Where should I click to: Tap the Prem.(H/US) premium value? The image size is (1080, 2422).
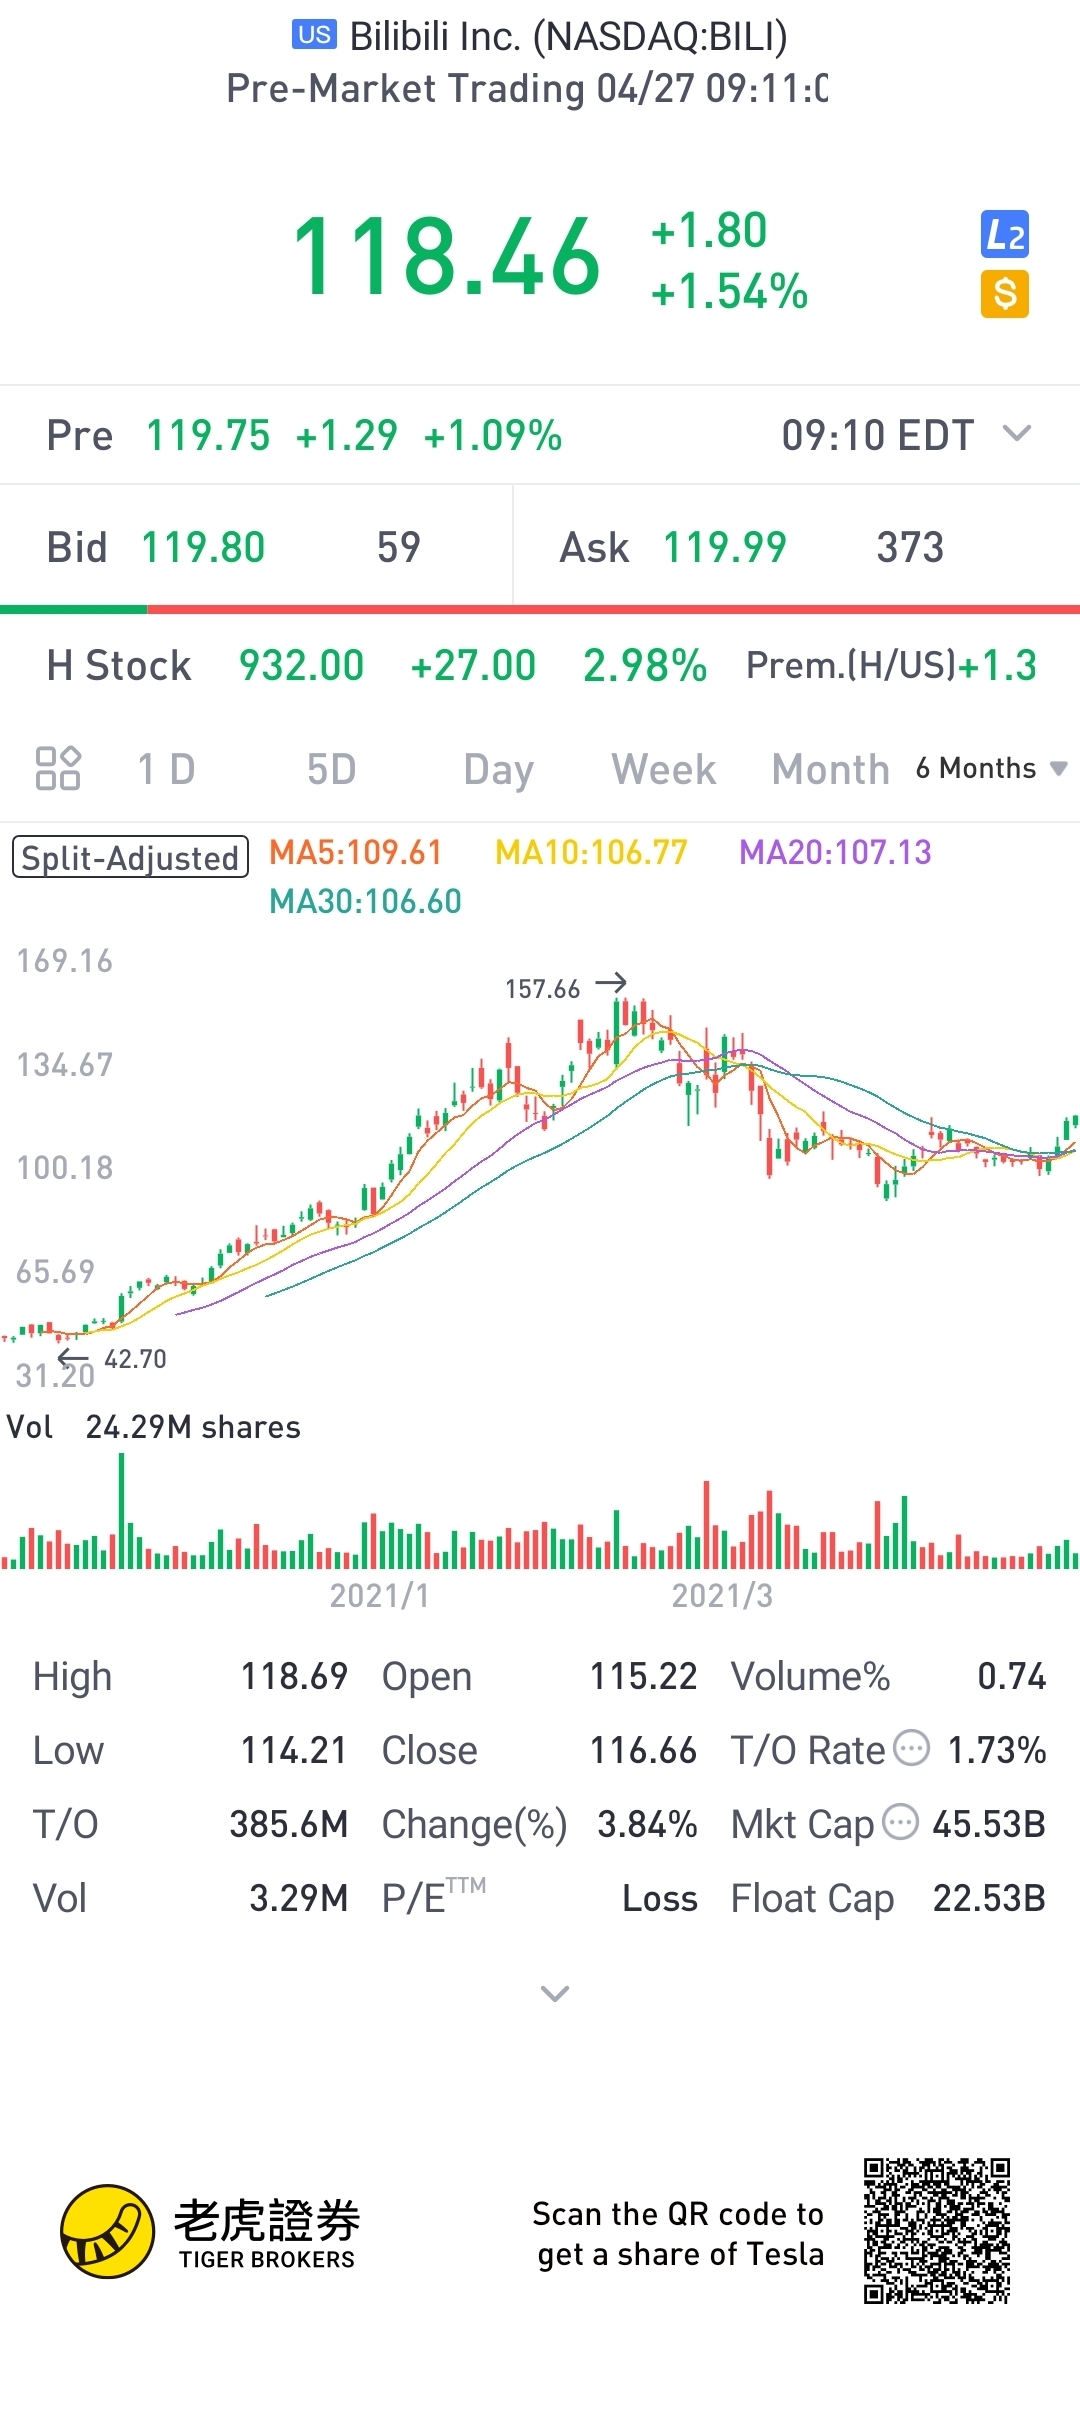pos(891,665)
